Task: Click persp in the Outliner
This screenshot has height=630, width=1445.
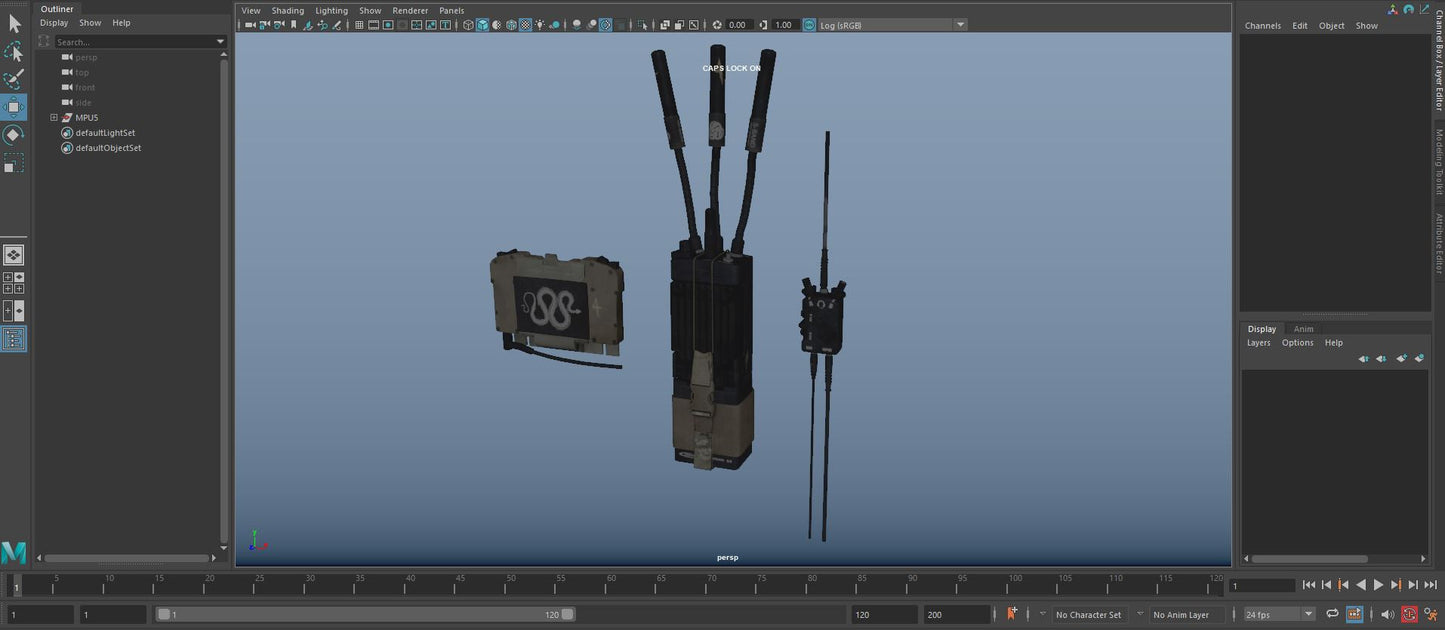Action: (x=85, y=57)
